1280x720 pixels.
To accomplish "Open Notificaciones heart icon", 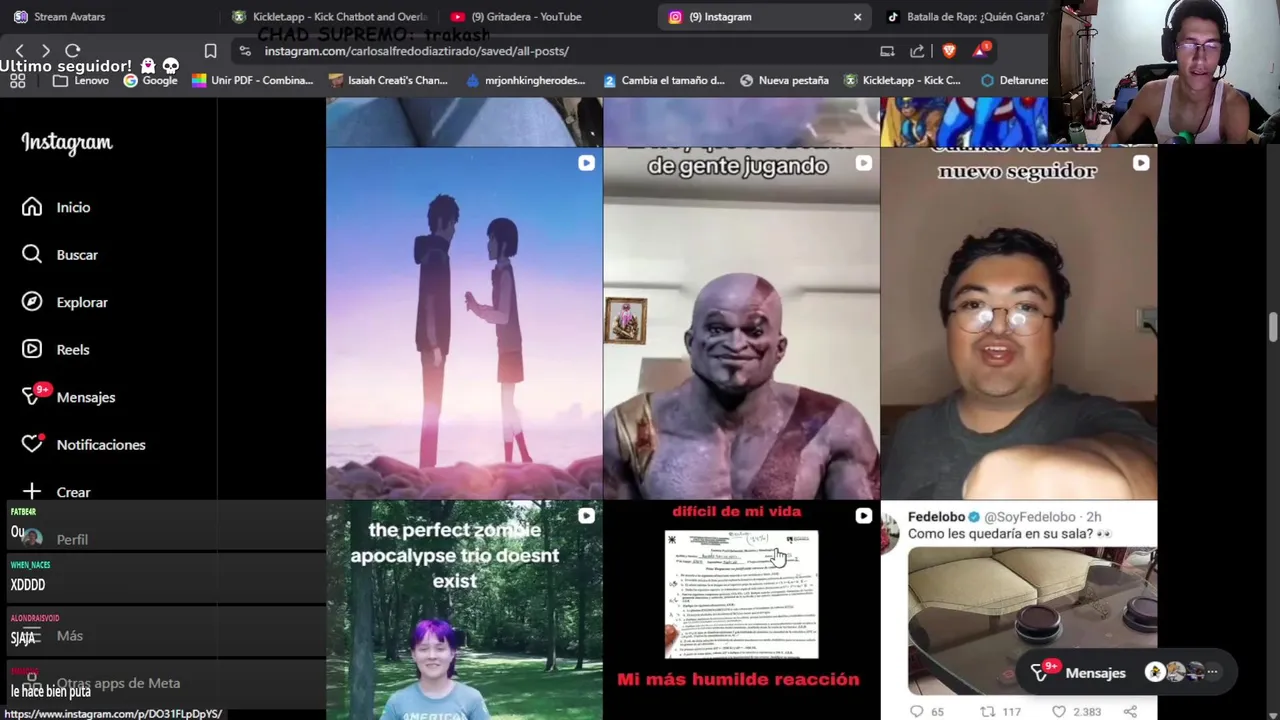I will click(32, 444).
